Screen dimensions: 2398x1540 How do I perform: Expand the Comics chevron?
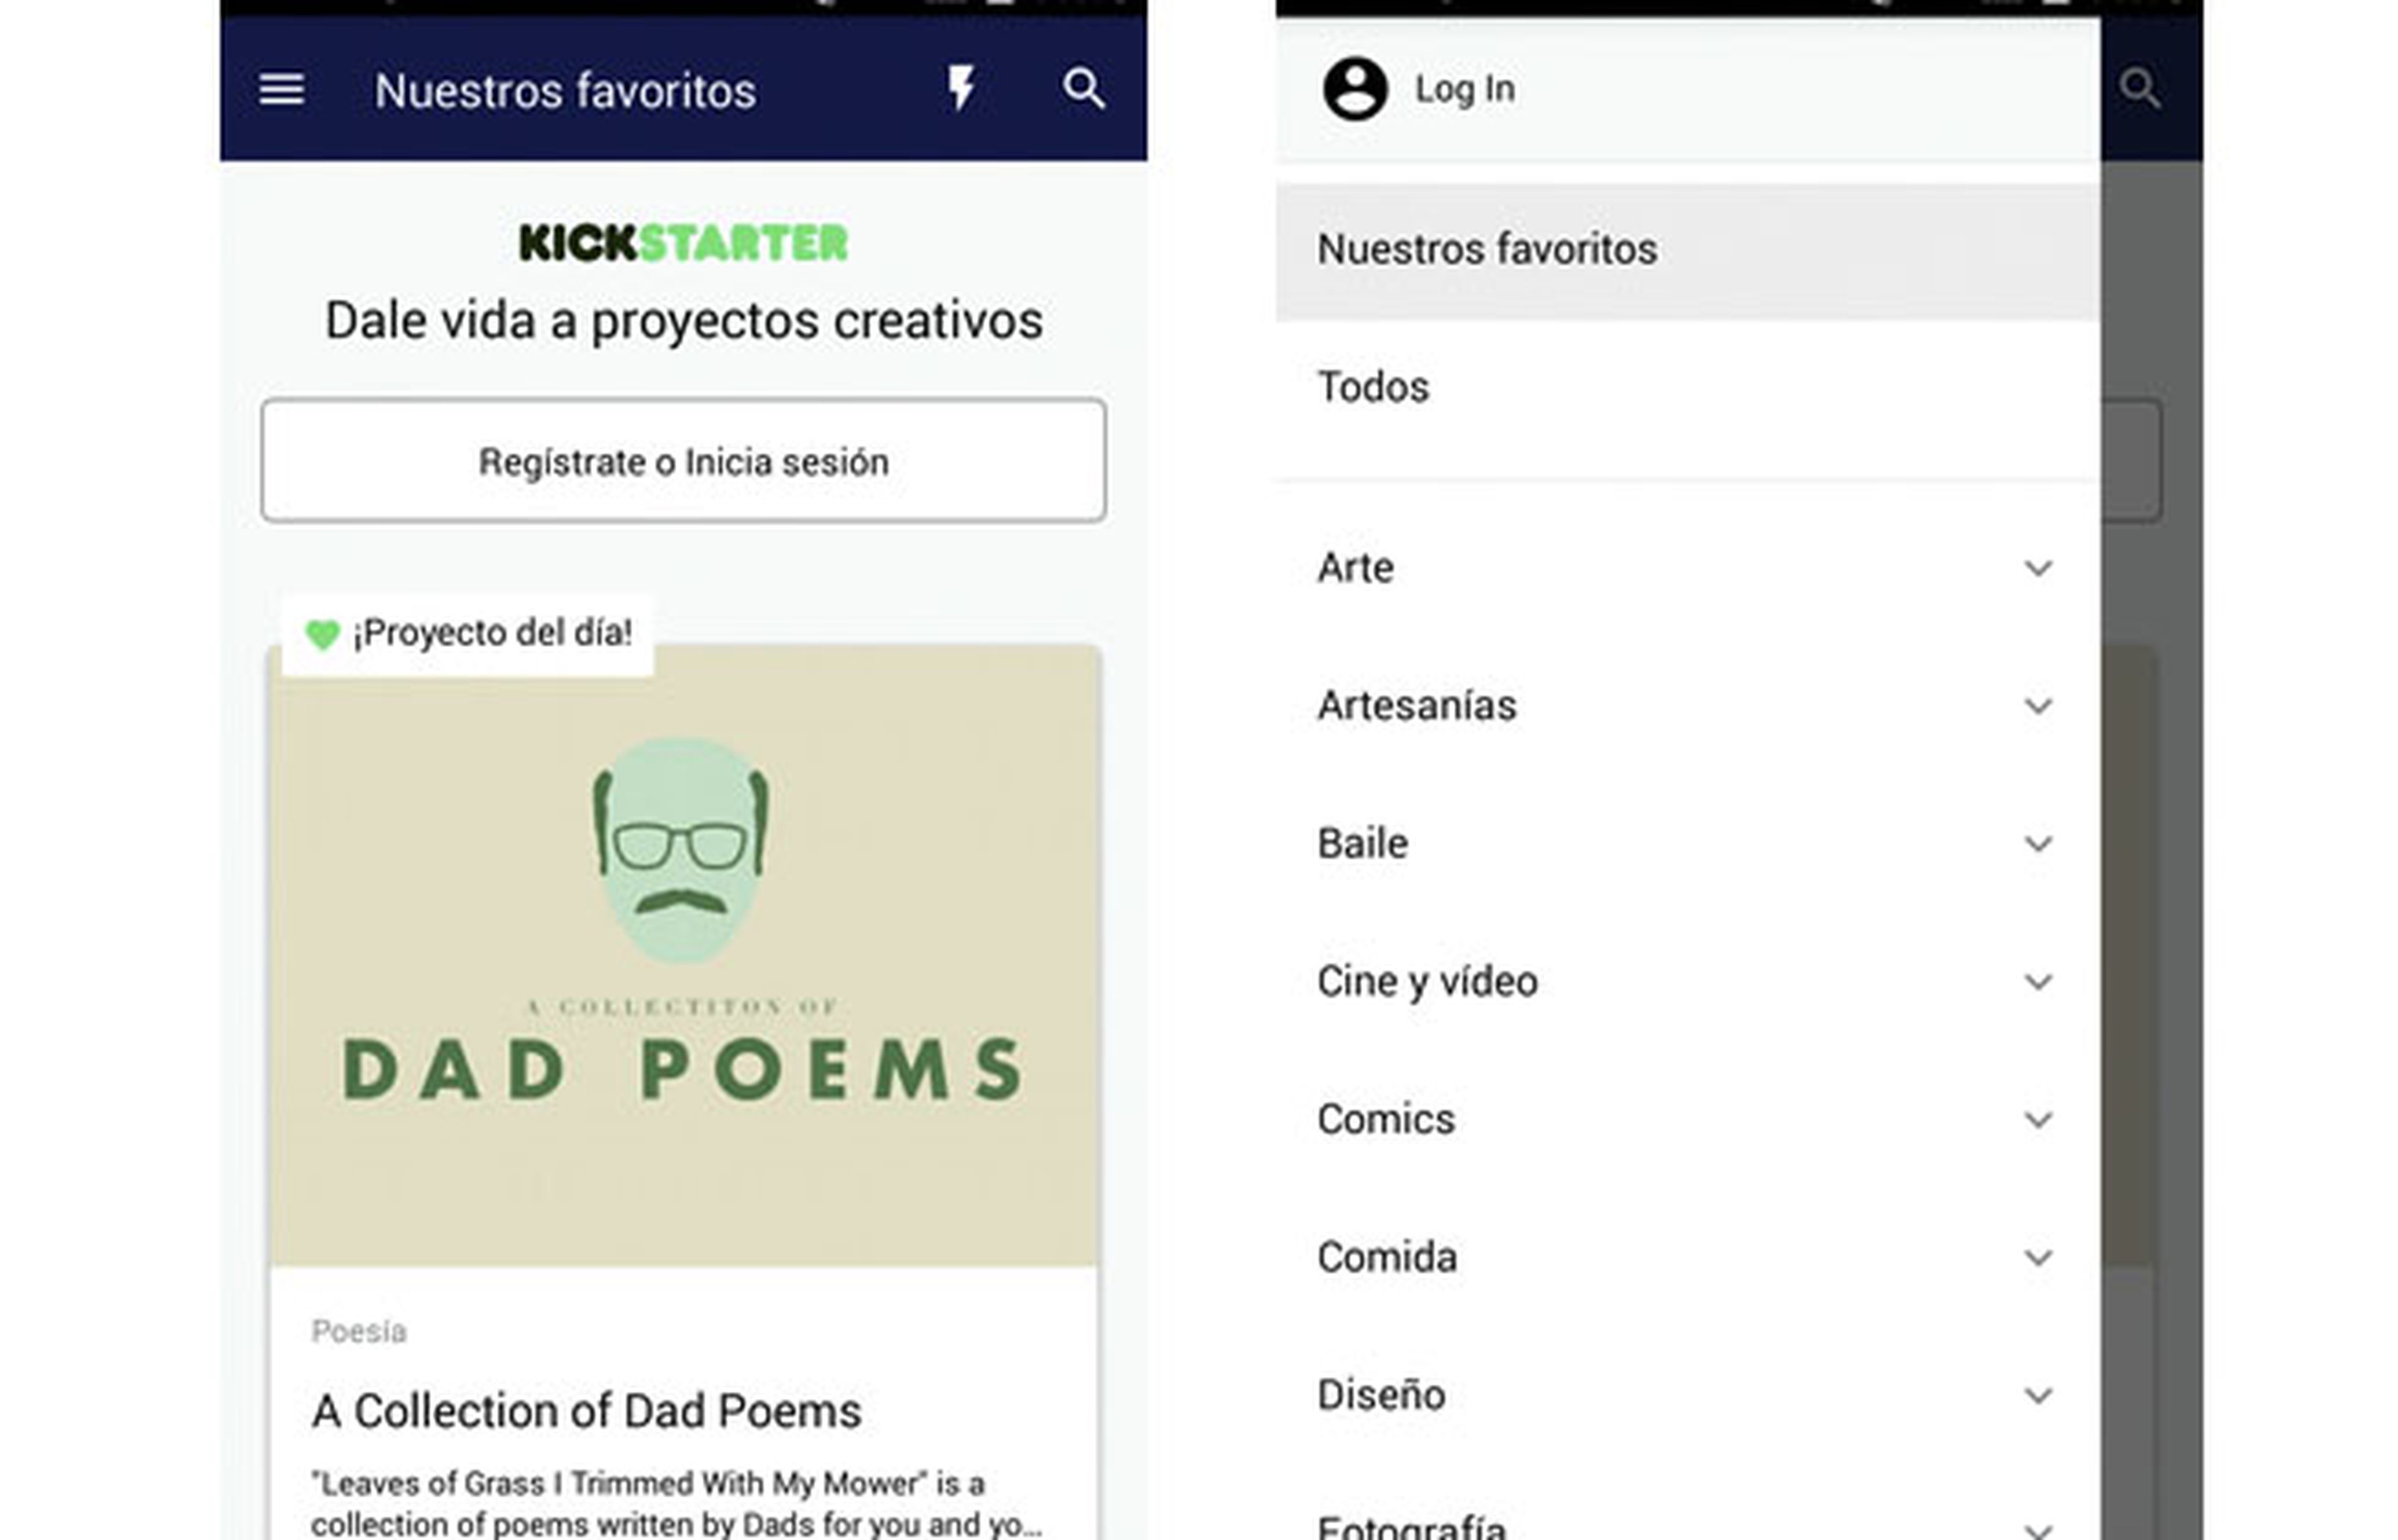(2038, 1121)
